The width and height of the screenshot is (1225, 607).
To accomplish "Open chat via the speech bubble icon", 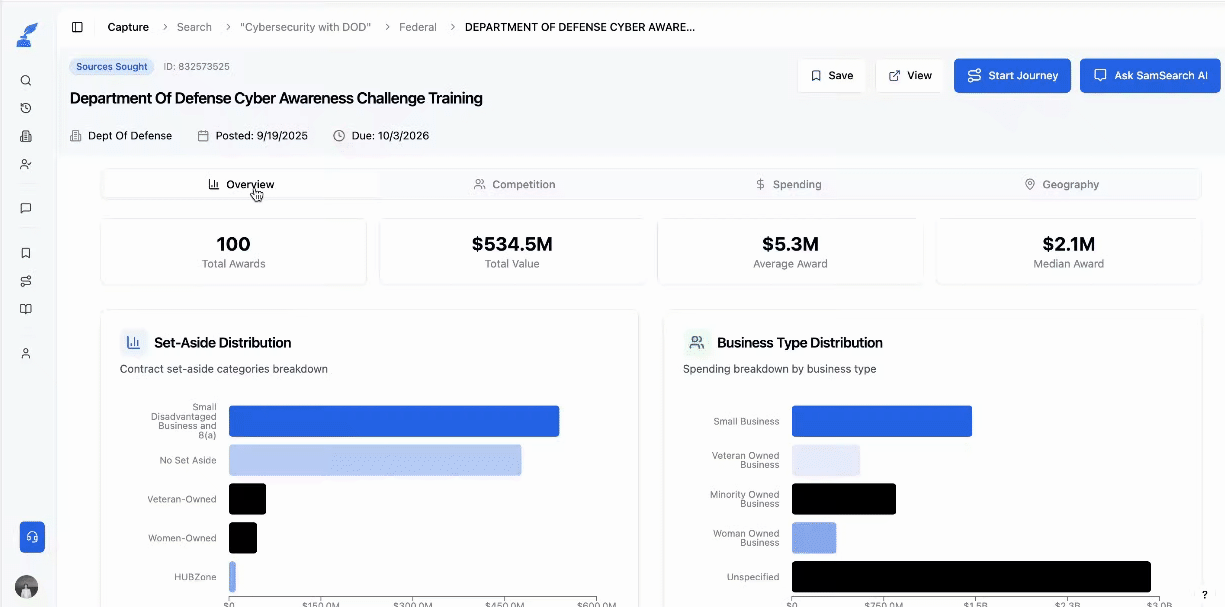I will pyautogui.click(x=26, y=208).
